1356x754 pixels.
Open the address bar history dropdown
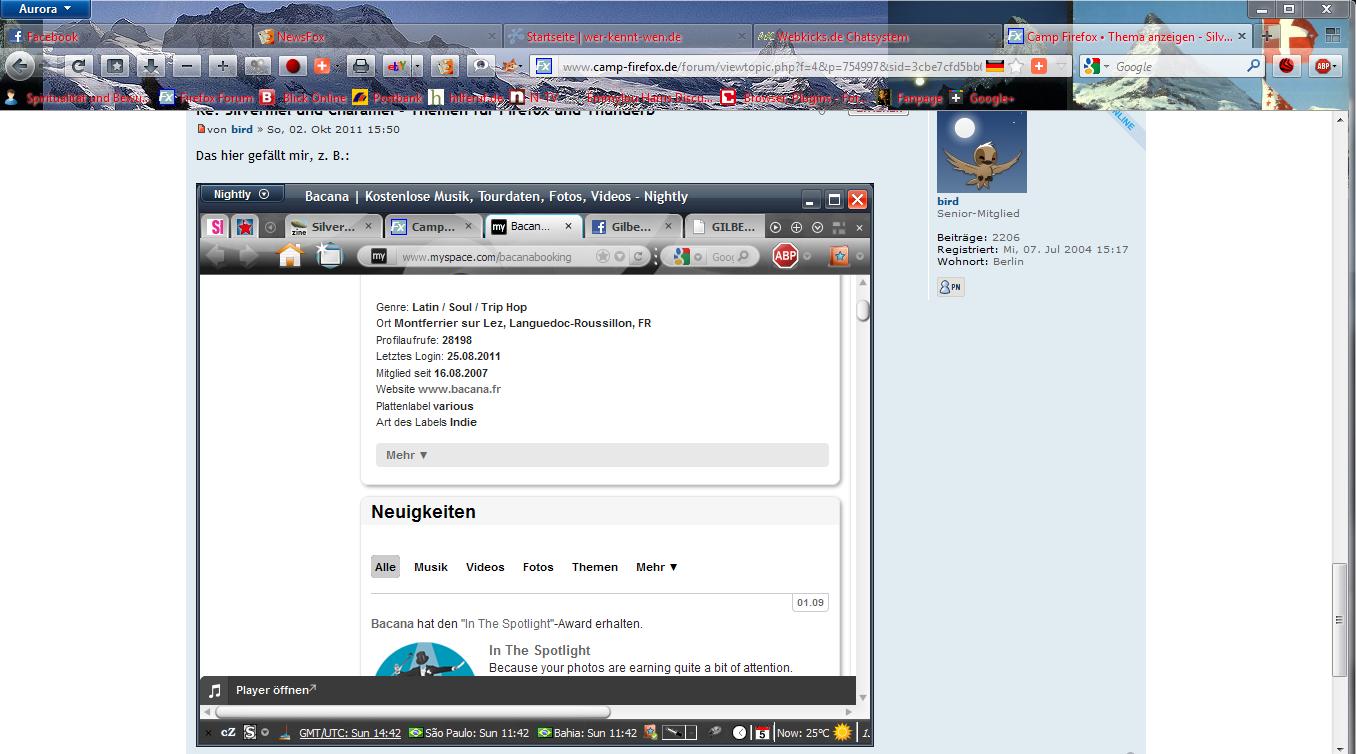1061,66
